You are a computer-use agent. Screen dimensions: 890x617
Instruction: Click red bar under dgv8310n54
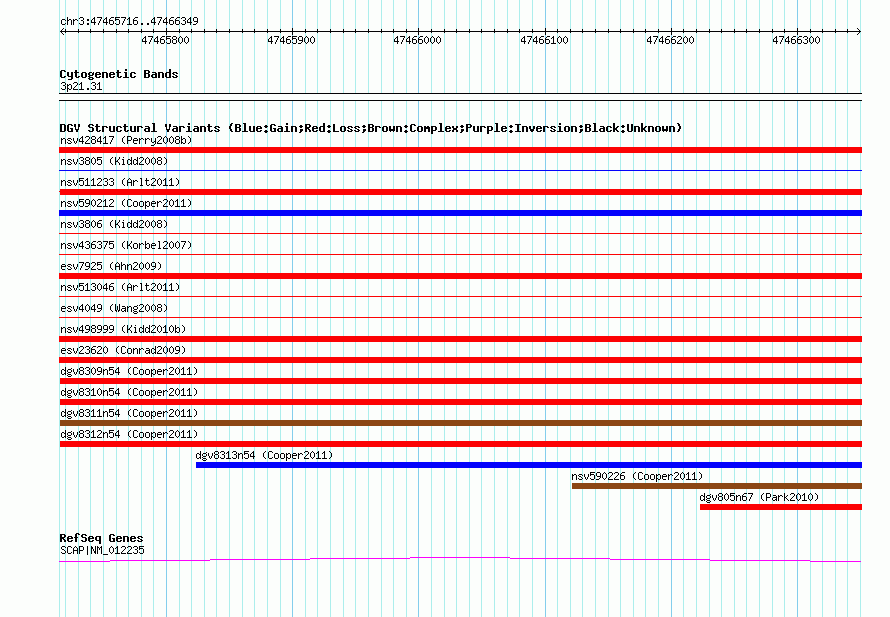[x=460, y=402]
